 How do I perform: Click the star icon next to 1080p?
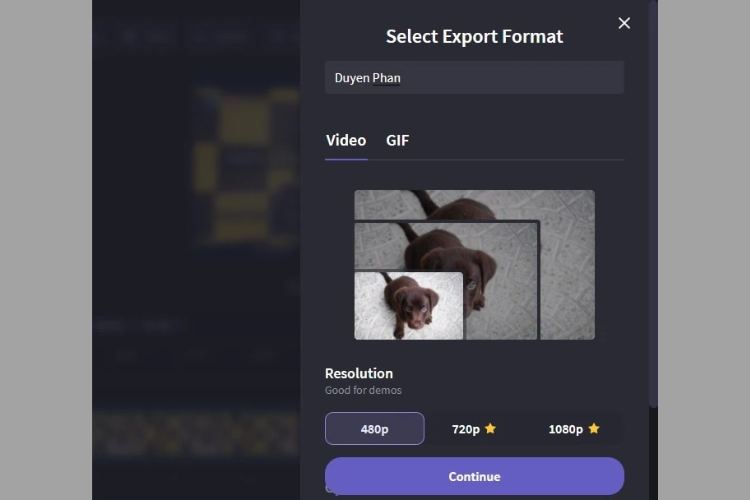594,428
